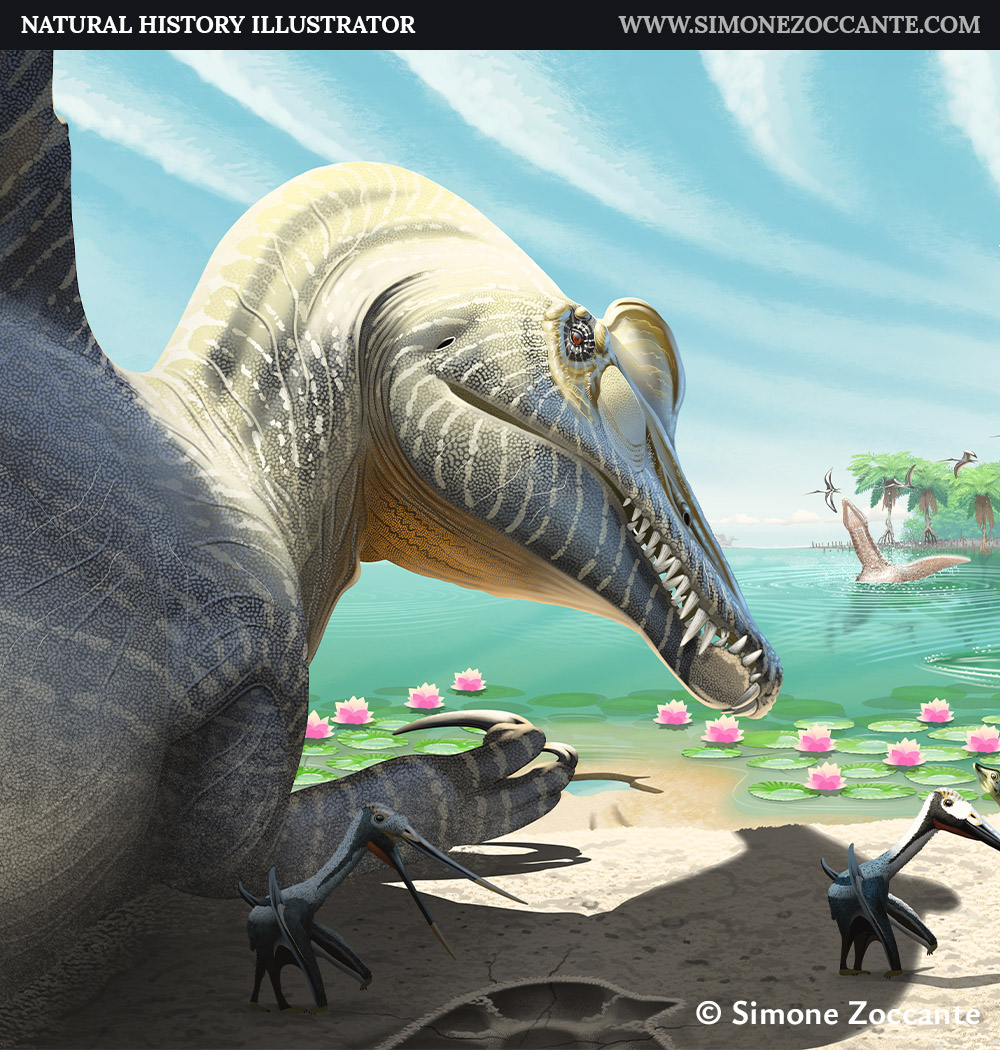Click the large dinosaur's orange eye

577,337
